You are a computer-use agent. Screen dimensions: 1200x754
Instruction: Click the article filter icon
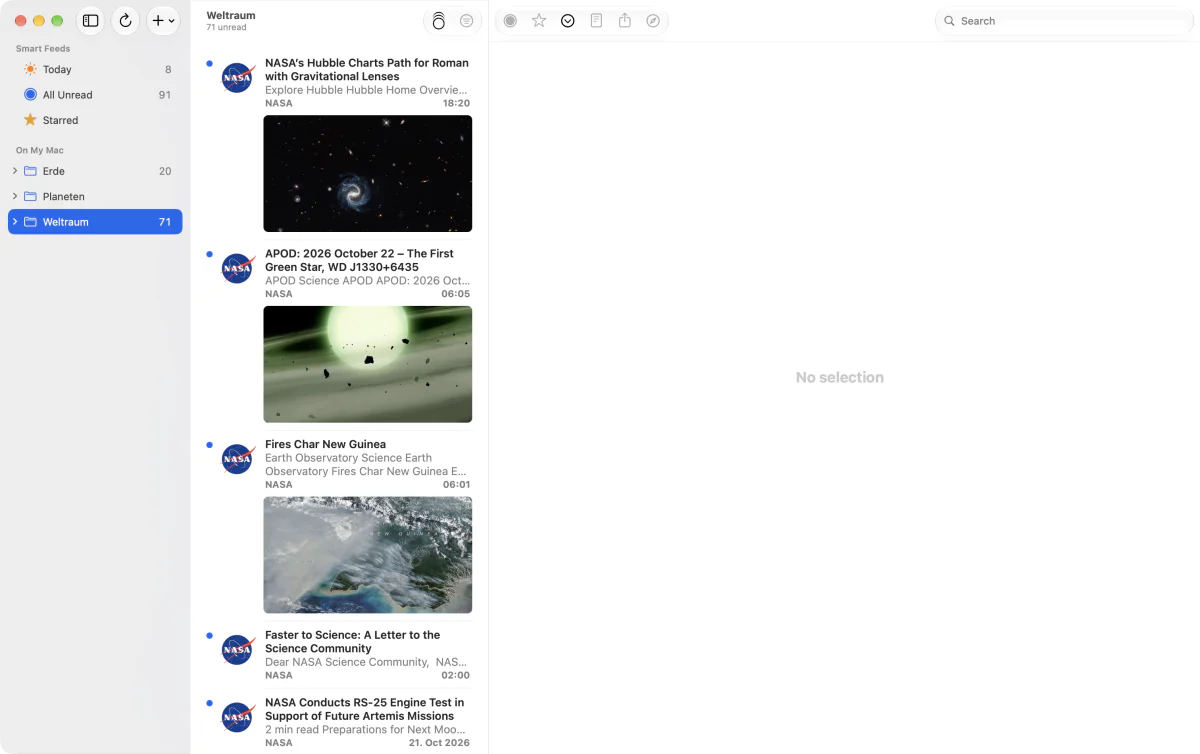(x=466, y=21)
